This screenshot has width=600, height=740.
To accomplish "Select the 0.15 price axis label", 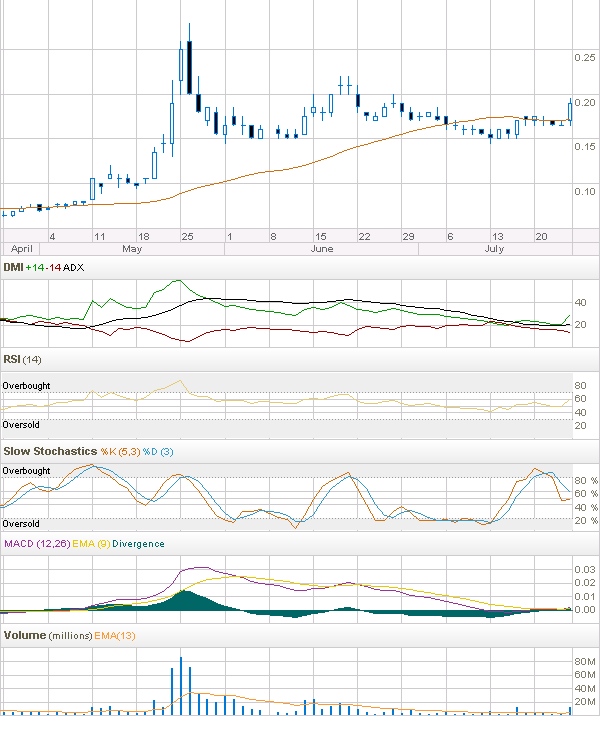I will click(x=585, y=147).
